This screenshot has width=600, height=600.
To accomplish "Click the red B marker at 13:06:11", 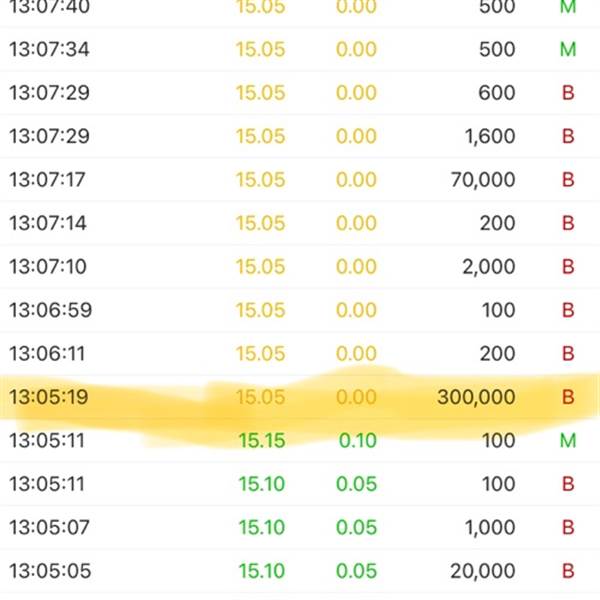I will coord(568,354).
